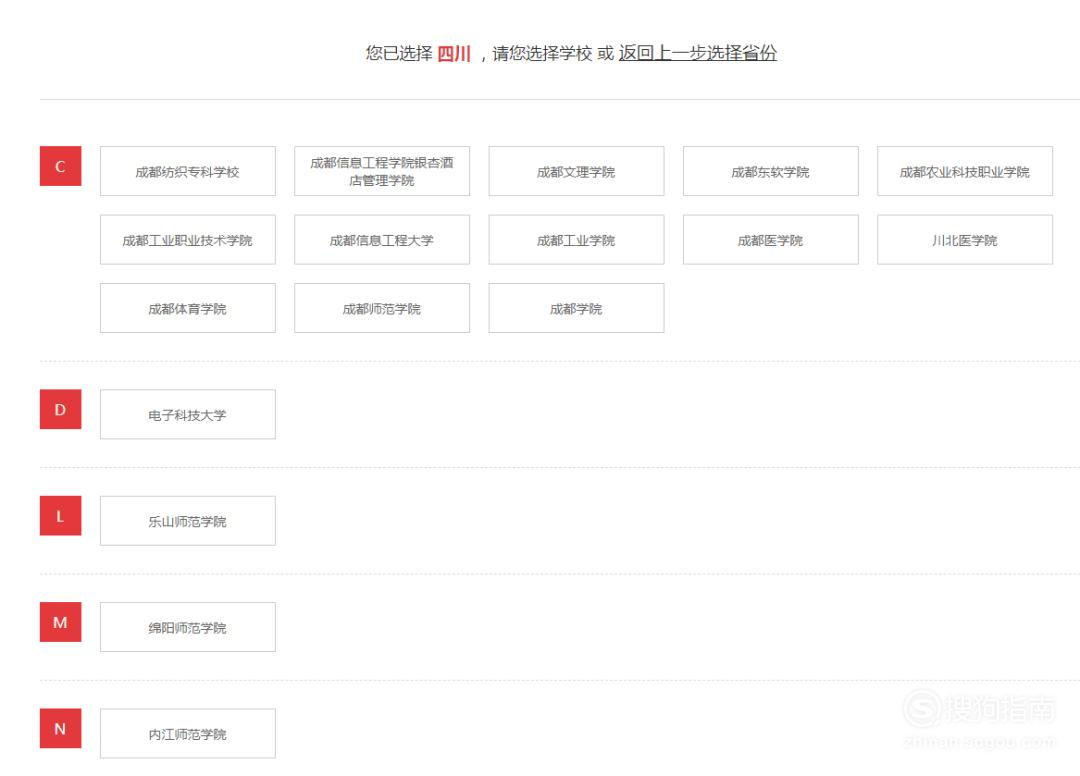Click the link 返回上一步选择省份
The width and height of the screenshot is (1080, 776).
tap(697, 53)
